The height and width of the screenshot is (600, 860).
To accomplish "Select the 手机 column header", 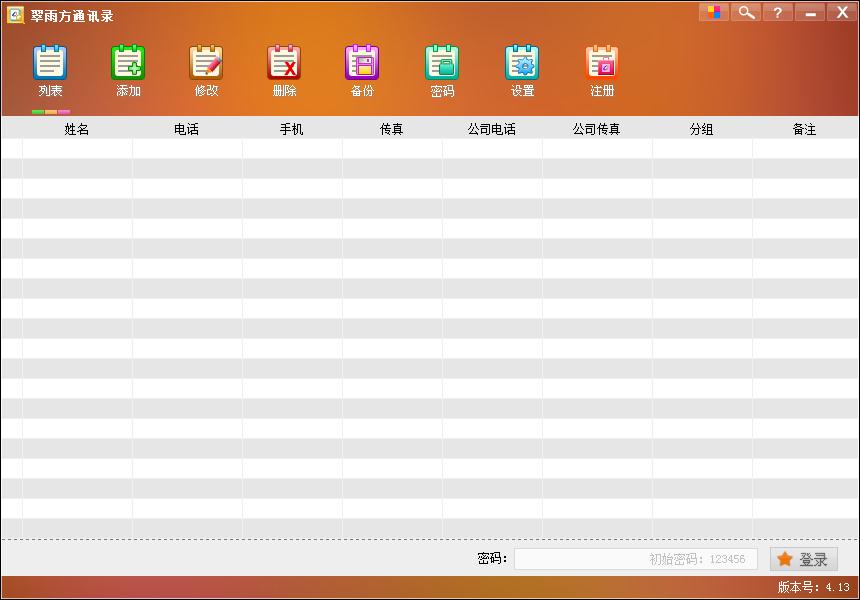I will pyautogui.click(x=292, y=129).
